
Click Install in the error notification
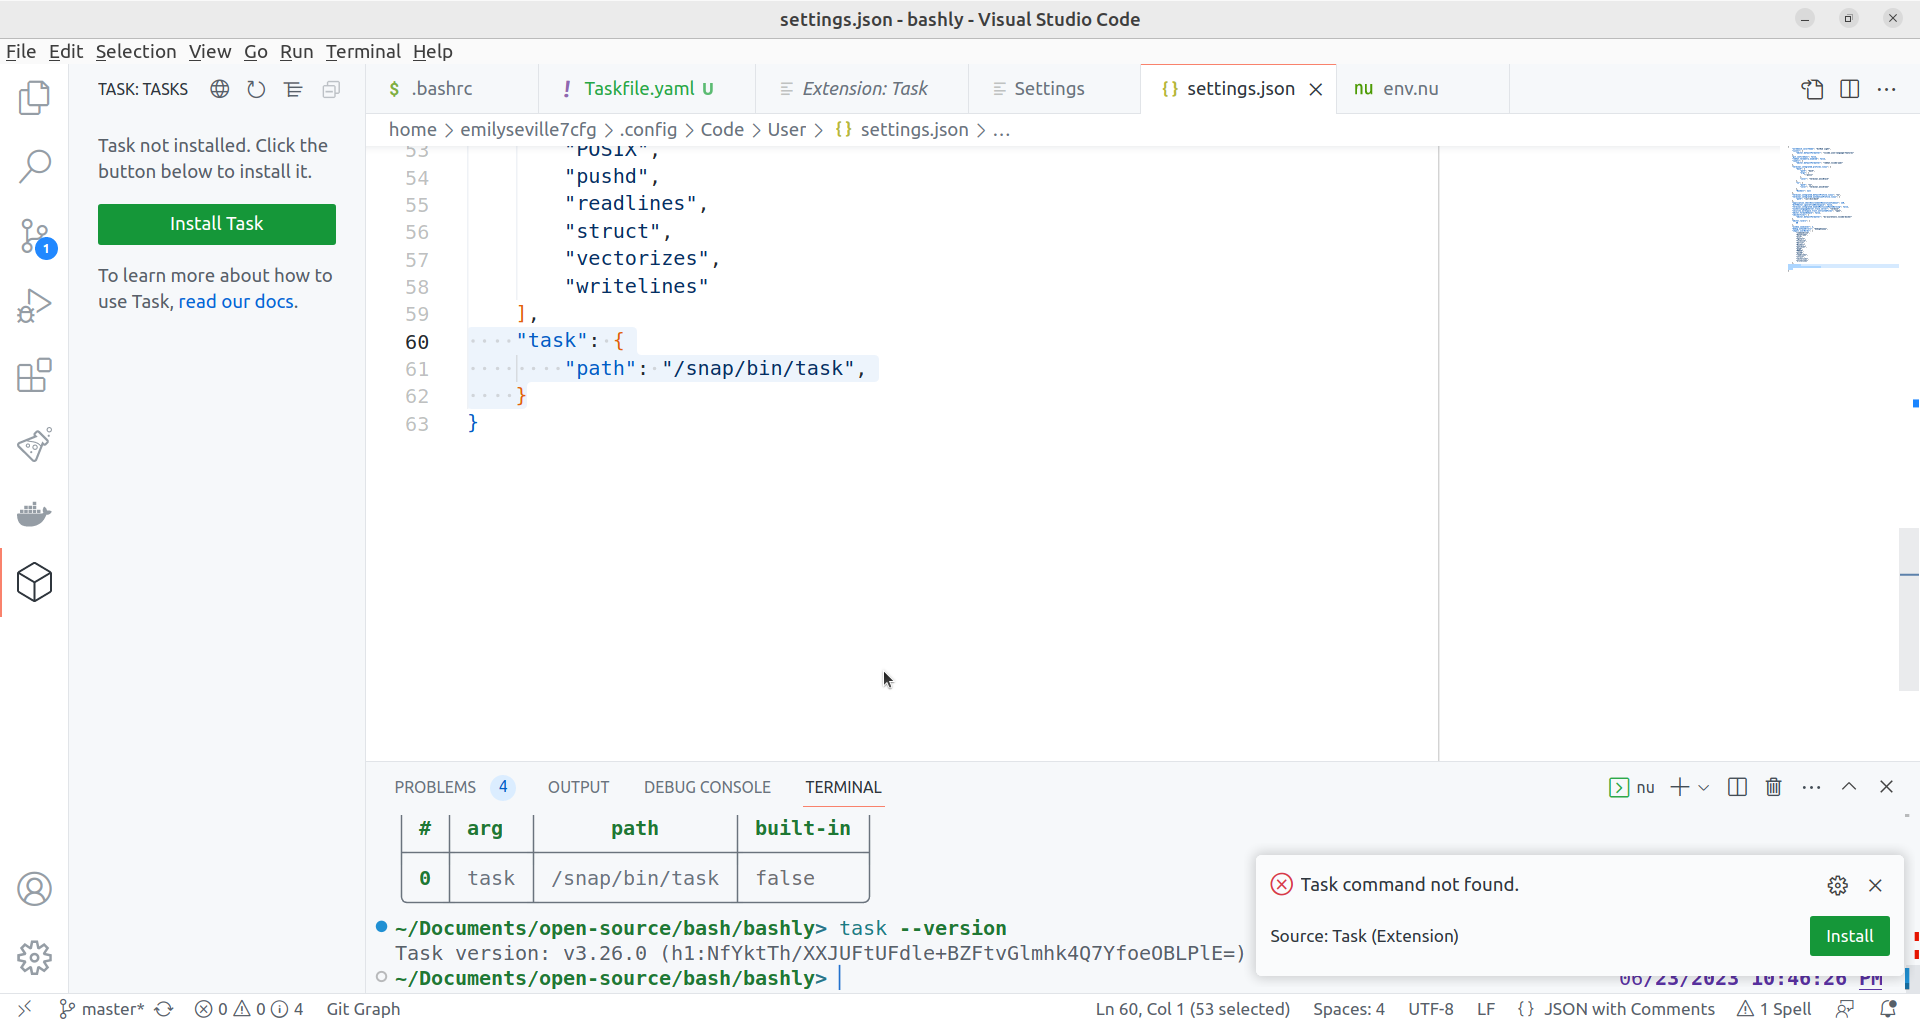pyautogui.click(x=1850, y=936)
